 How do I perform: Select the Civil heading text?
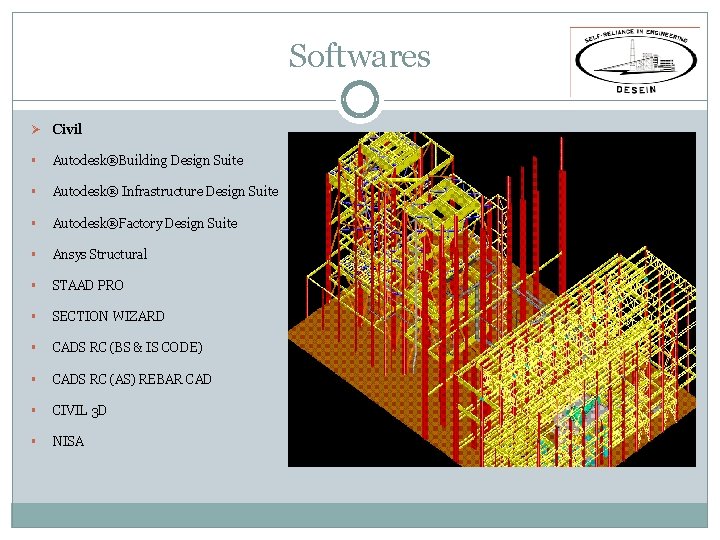coord(67,129)
